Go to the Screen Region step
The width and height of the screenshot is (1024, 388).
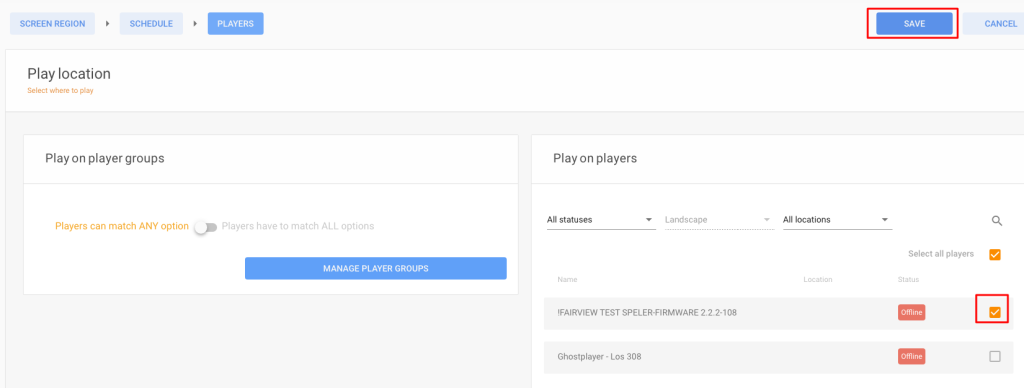tap(52, 24)
